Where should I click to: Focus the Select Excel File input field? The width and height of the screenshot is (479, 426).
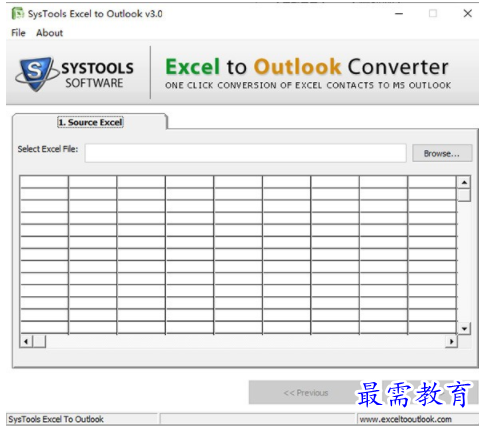click(x=246, y=153)
